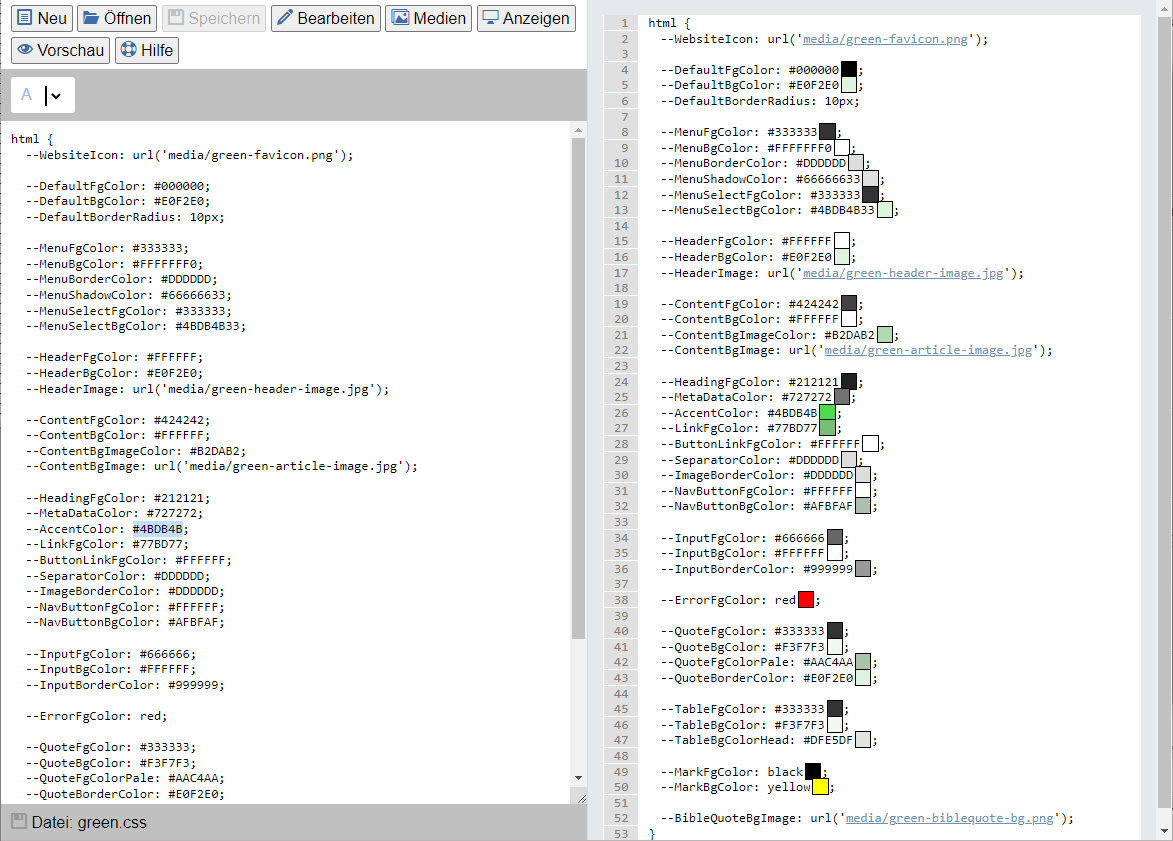The image size is (1173, 841).
Task: Click the highlighted #4BDB4B text in editor
Action: (x=157, y=529)
